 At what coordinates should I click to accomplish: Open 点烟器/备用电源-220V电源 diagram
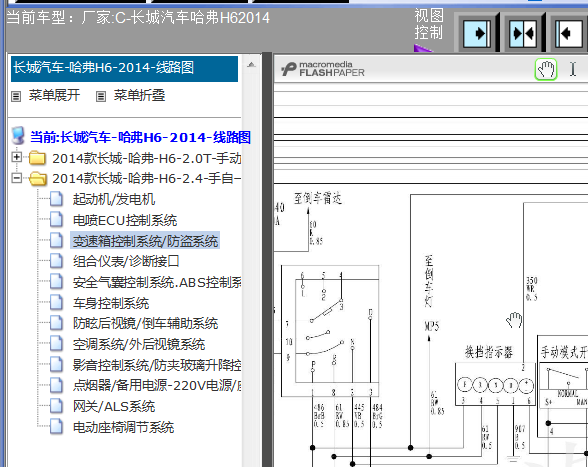(157, 385)
